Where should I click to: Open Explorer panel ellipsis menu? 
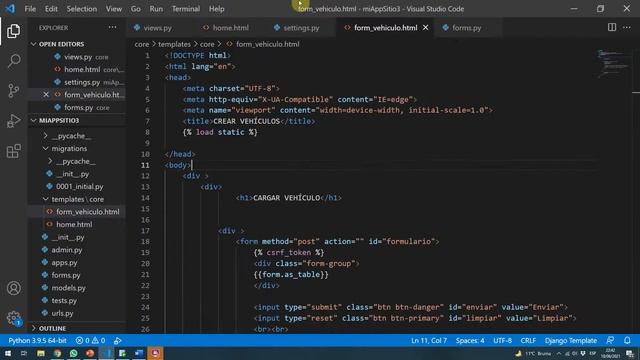tap(112, 27)
